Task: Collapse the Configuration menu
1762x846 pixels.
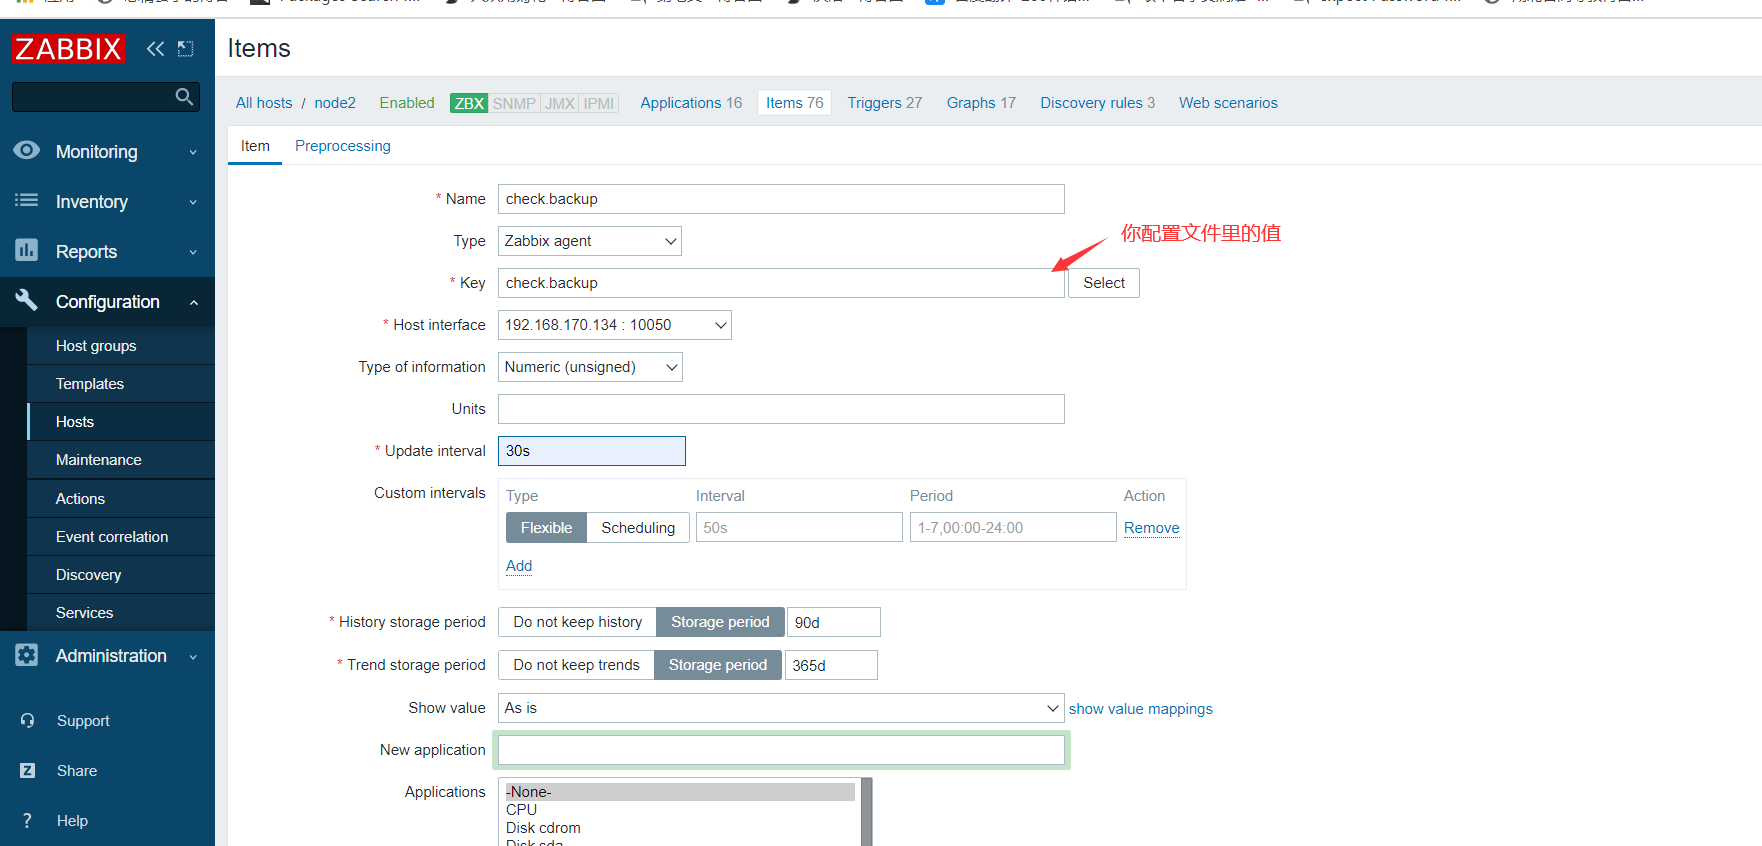Action: click(107, 302)
